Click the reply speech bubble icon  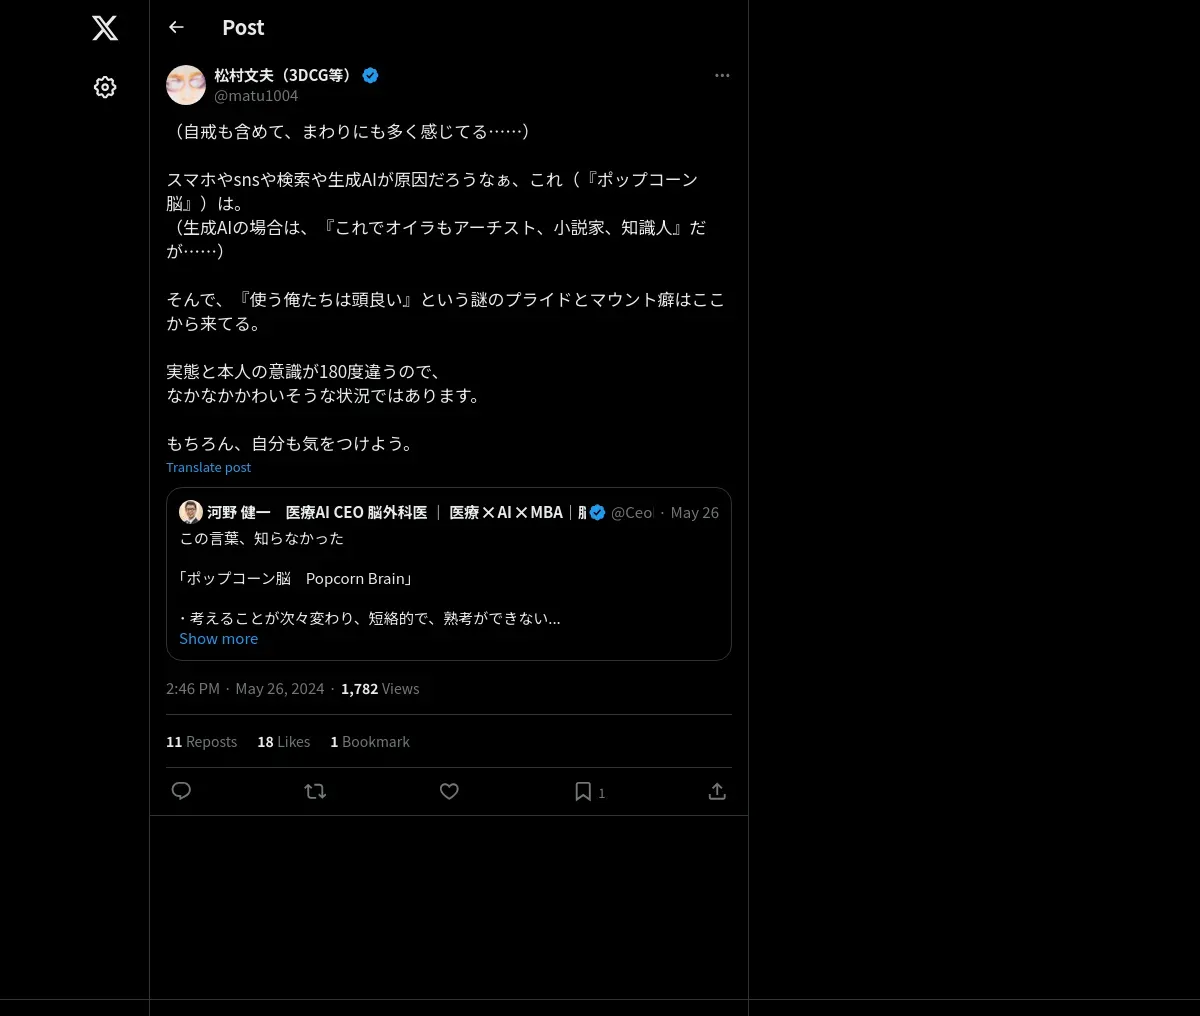coord(181,791)
